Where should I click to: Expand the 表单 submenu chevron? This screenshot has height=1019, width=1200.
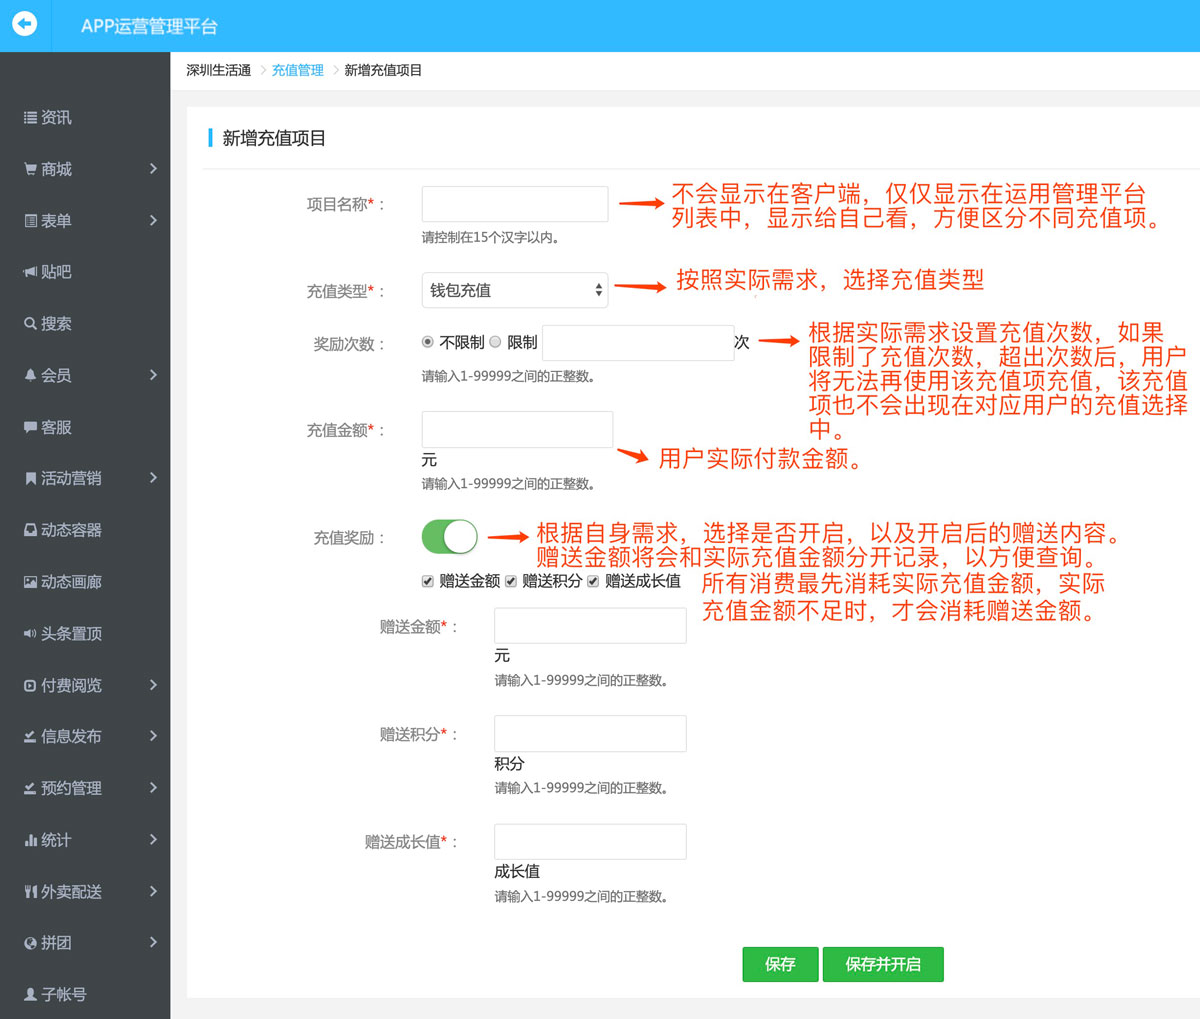[153, 220]
